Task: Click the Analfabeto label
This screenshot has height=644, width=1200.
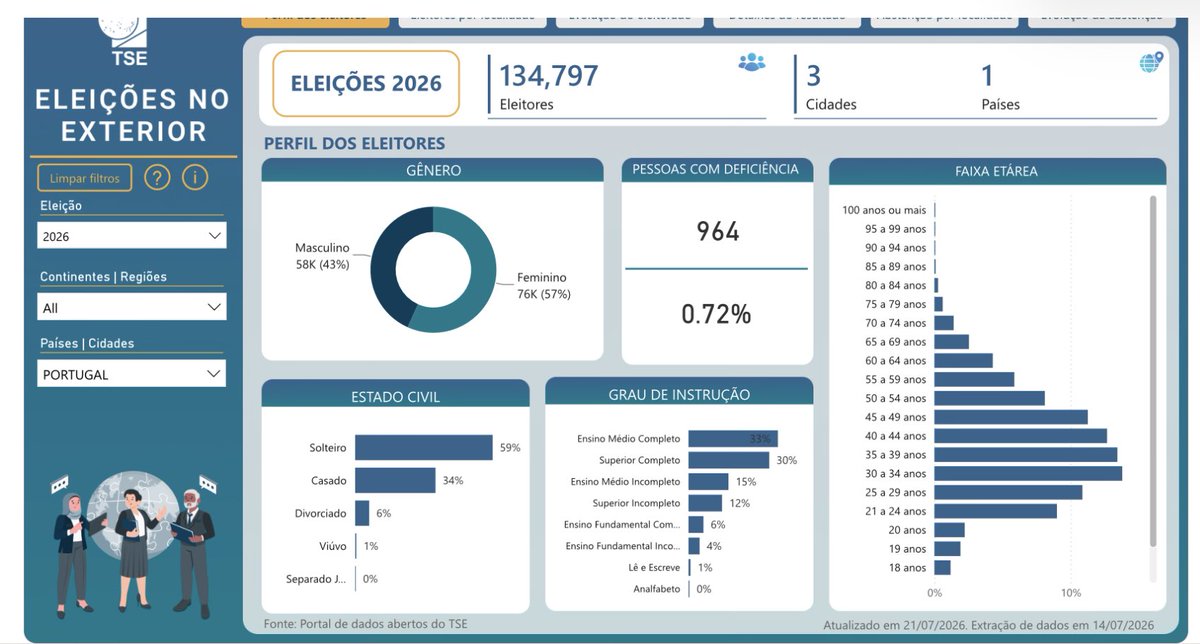Action: click(656, 589)
